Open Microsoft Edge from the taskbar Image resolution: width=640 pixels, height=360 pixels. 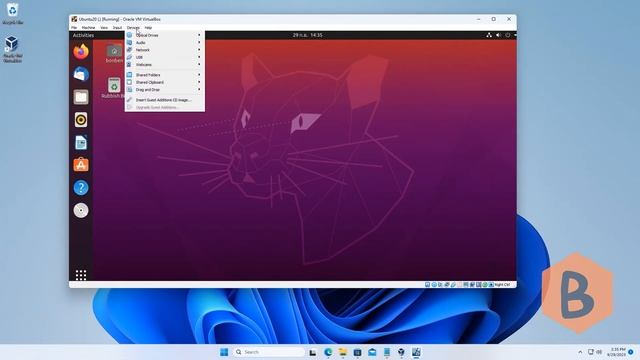(328, 352)
